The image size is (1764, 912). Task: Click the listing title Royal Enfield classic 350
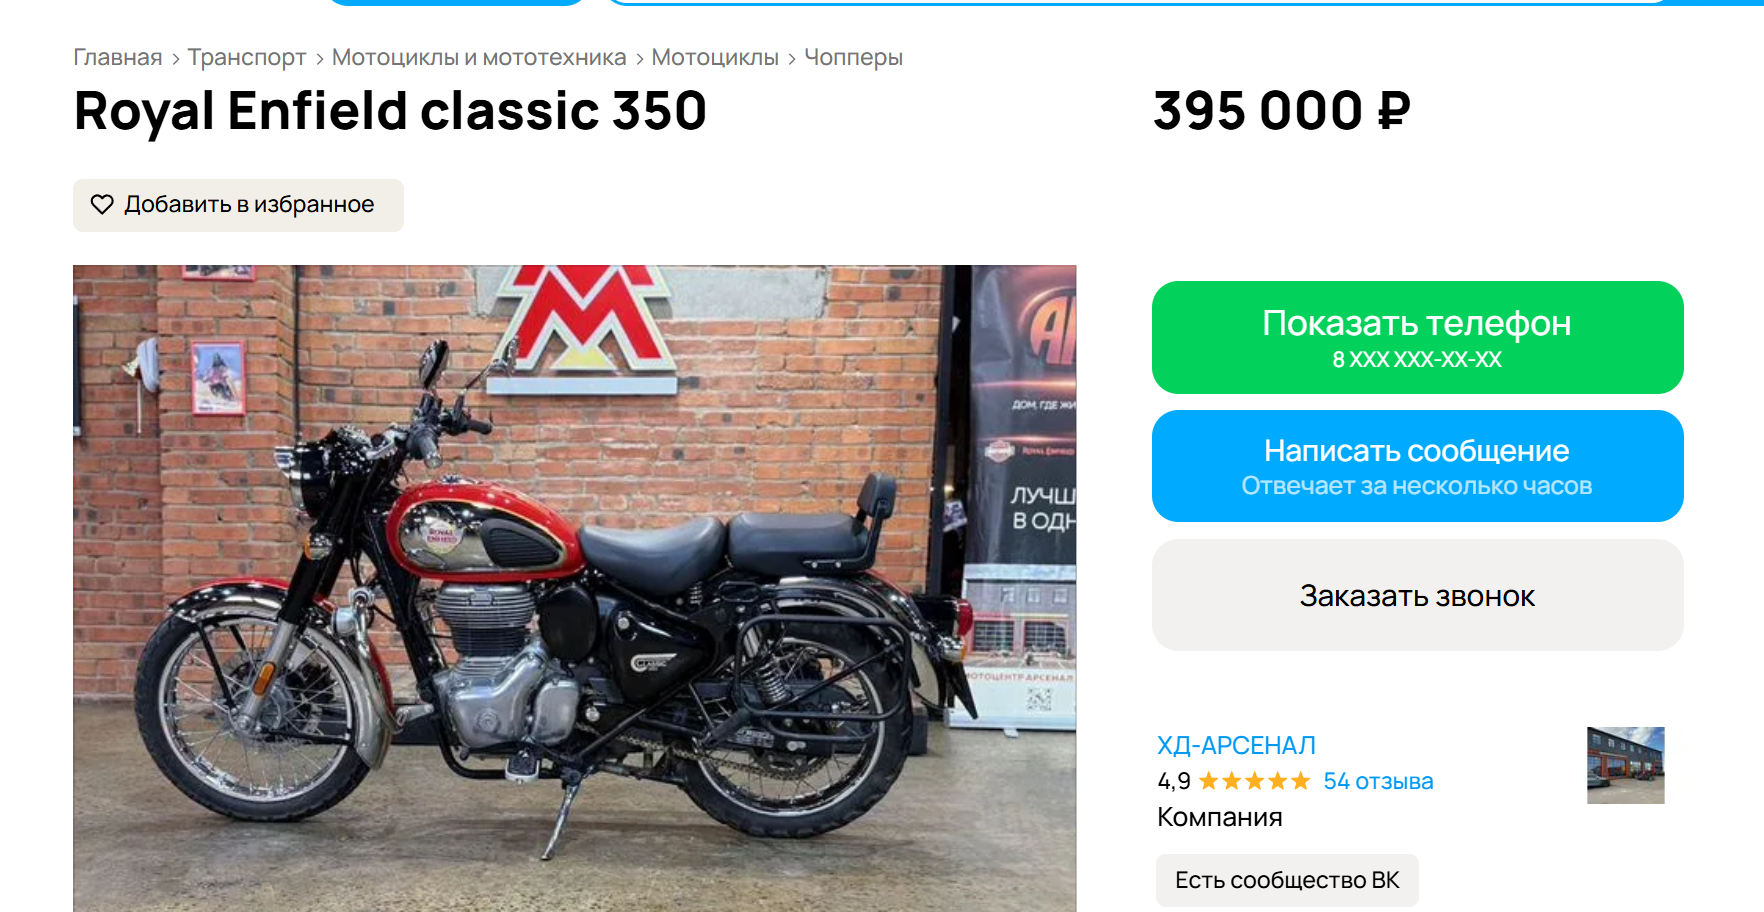pos(390,111)
